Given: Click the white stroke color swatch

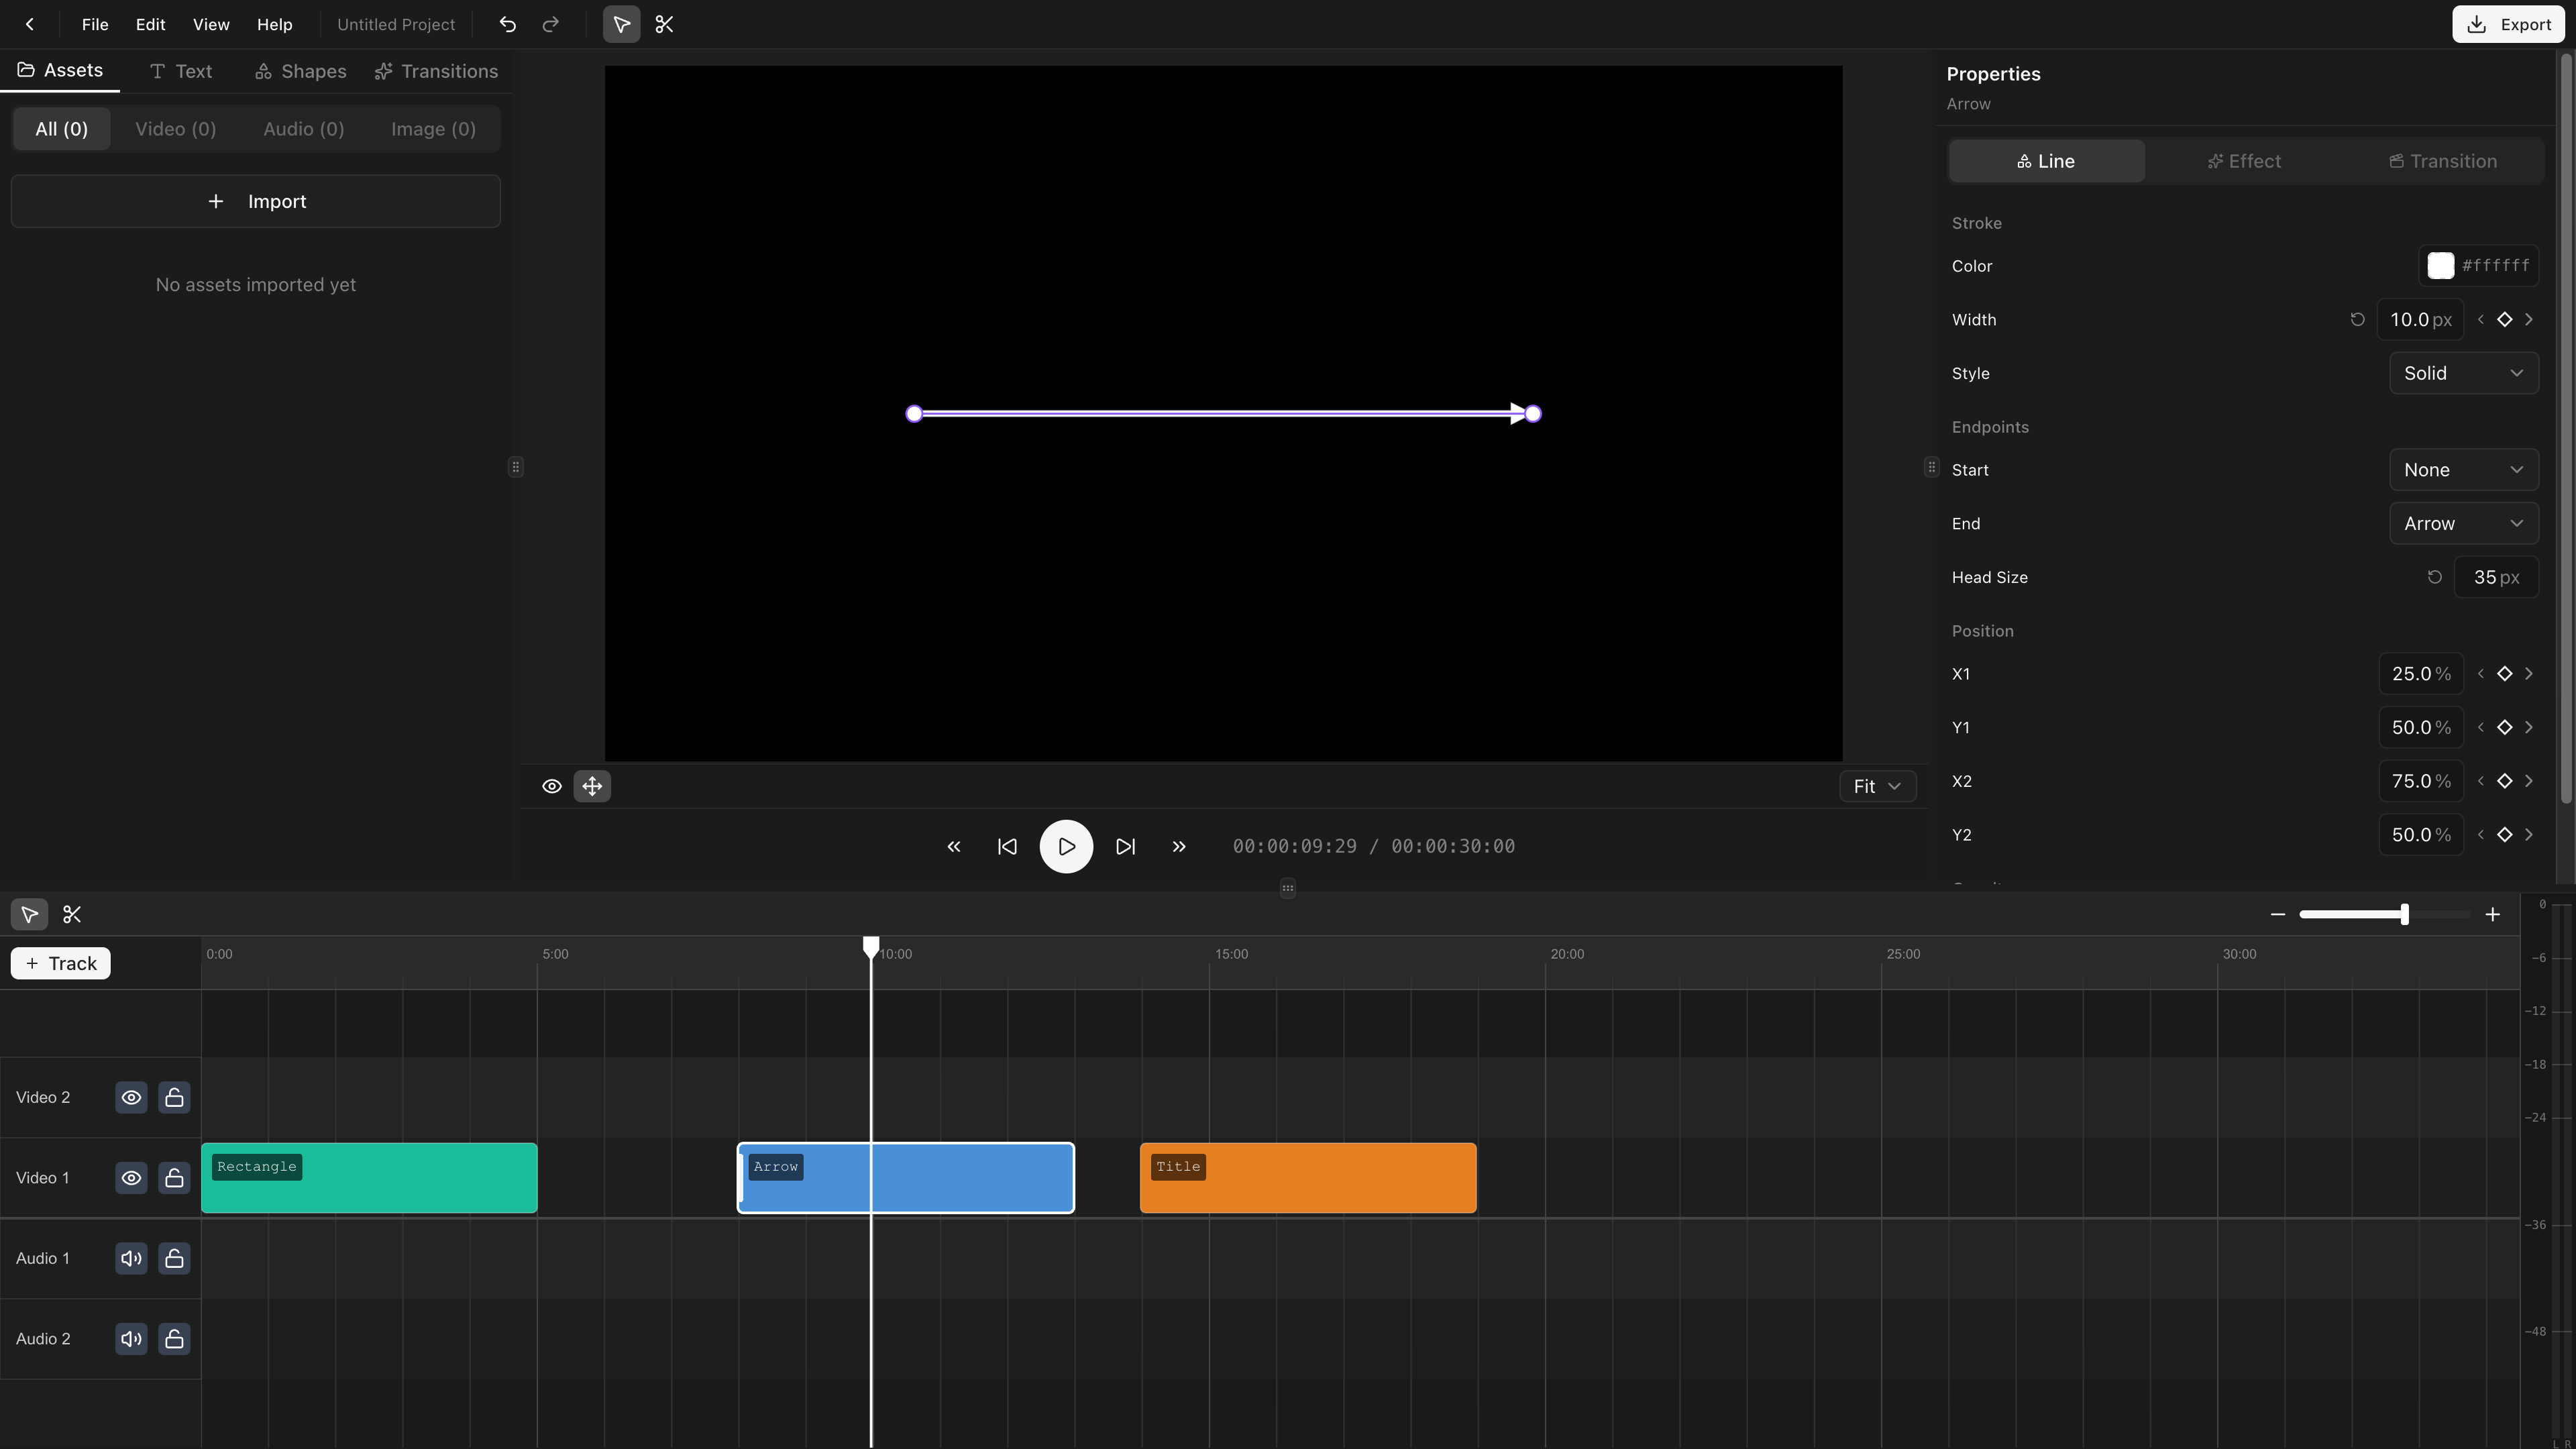Looking at the screenshot, I should click(2440, 266).
